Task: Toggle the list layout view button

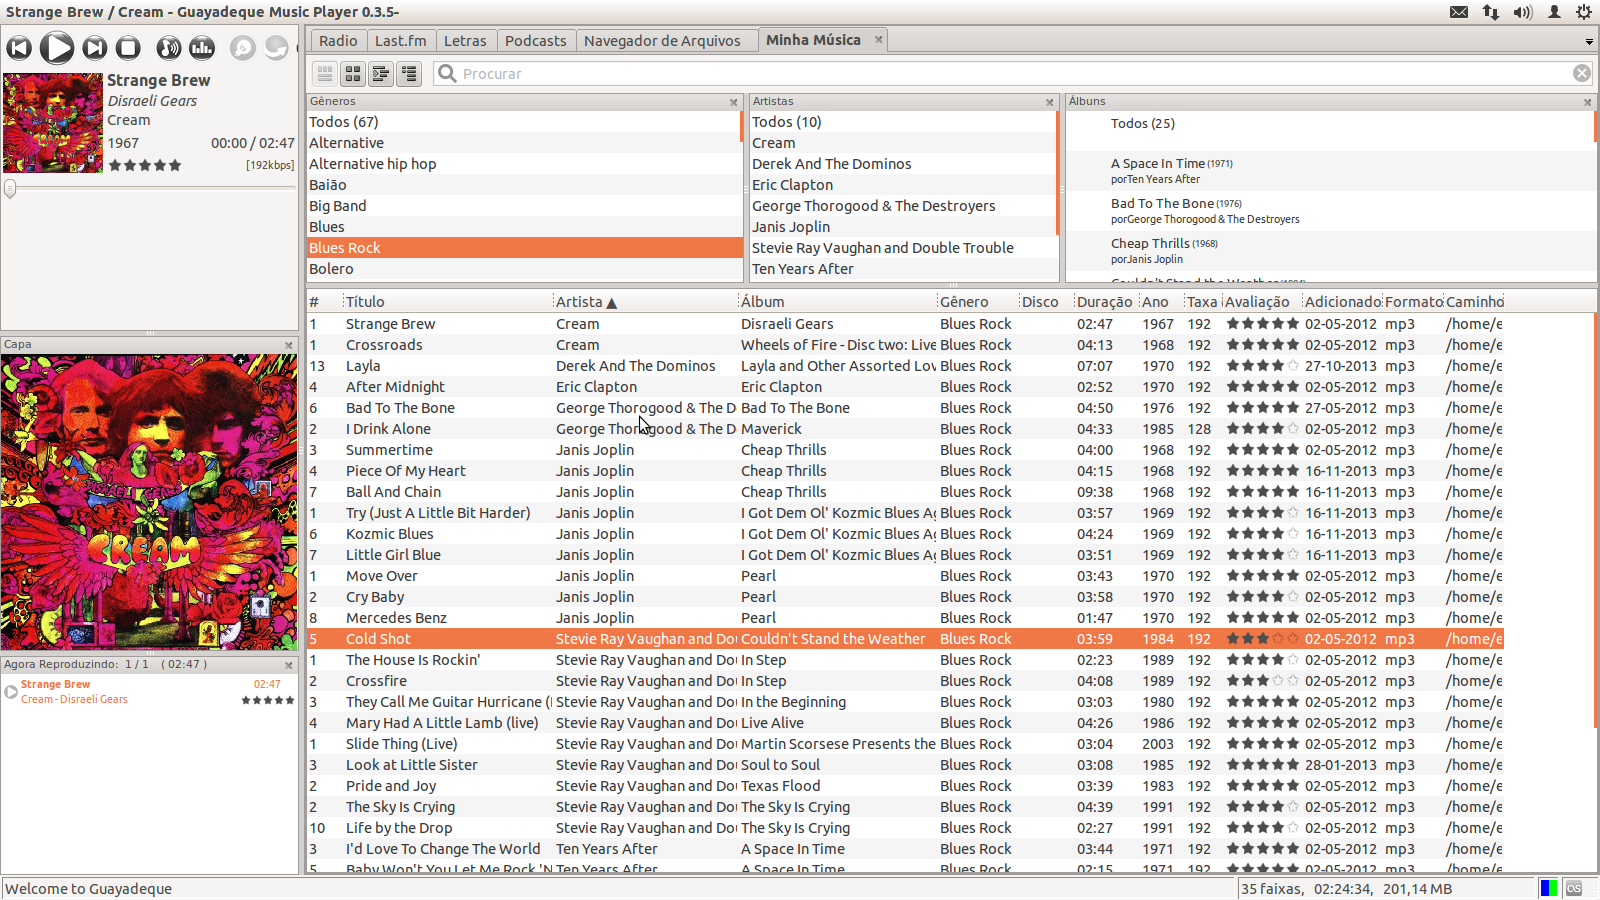Action: [x=409, y=74]
